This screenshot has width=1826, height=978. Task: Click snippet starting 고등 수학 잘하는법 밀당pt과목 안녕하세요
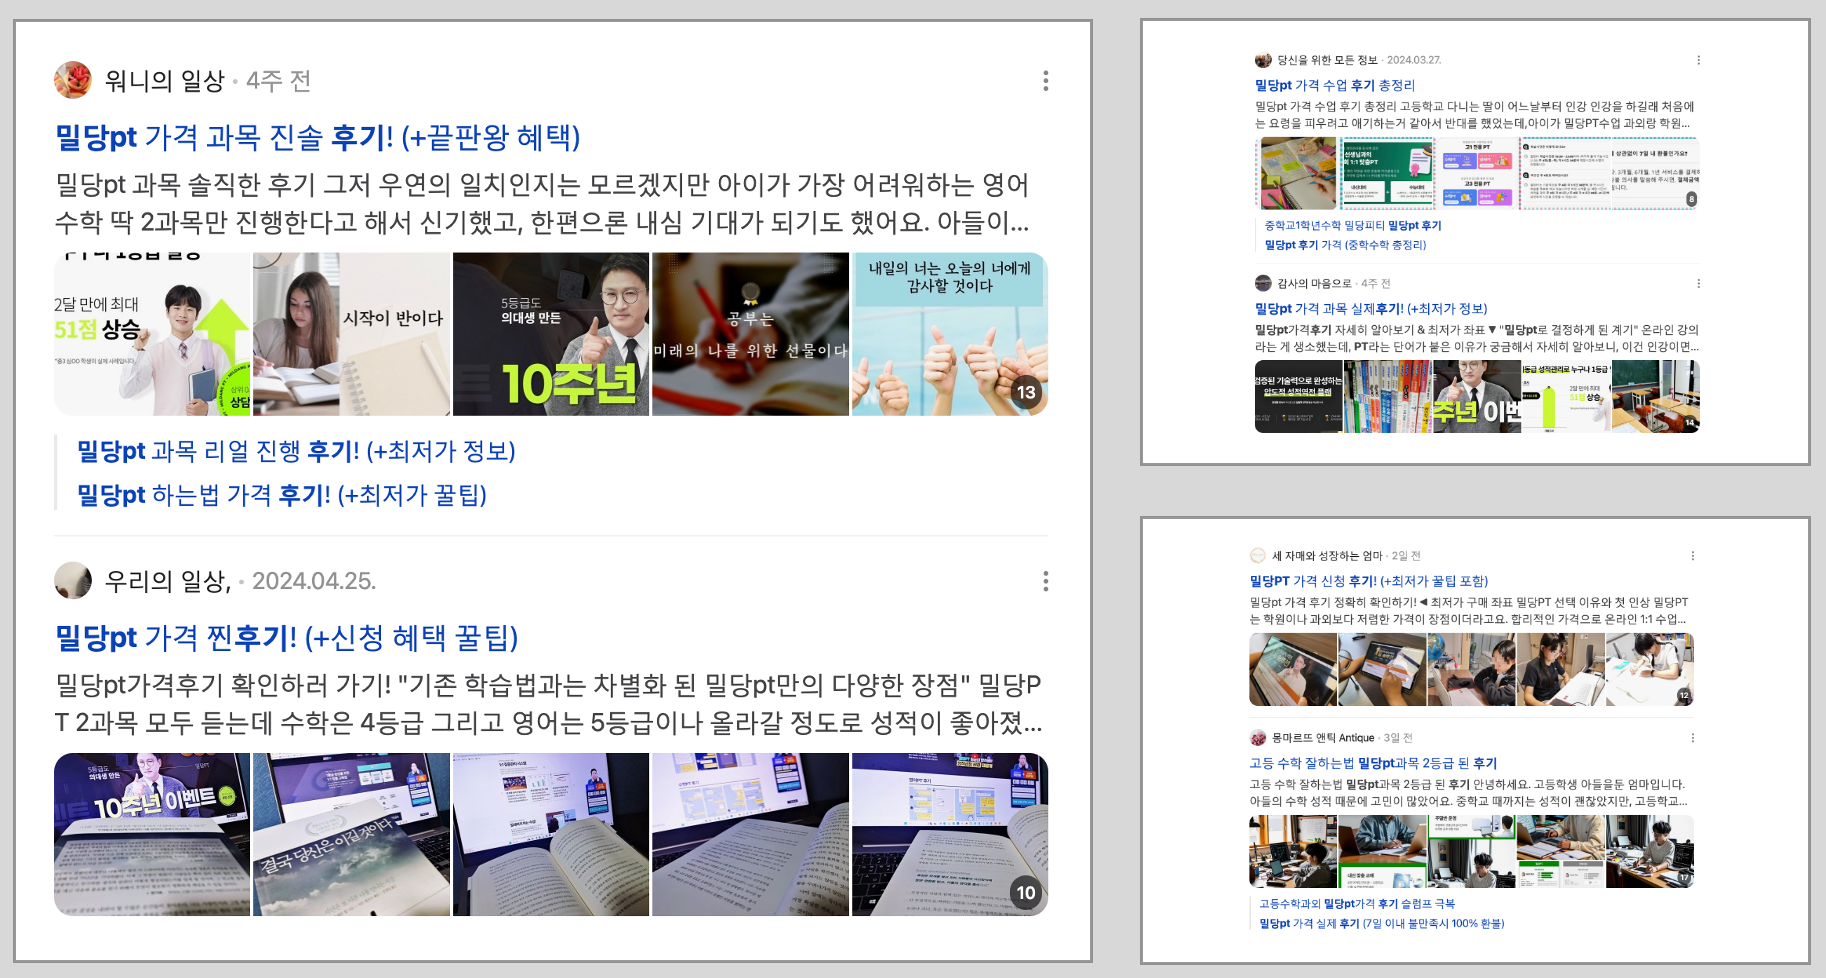tap(1469, 792)
